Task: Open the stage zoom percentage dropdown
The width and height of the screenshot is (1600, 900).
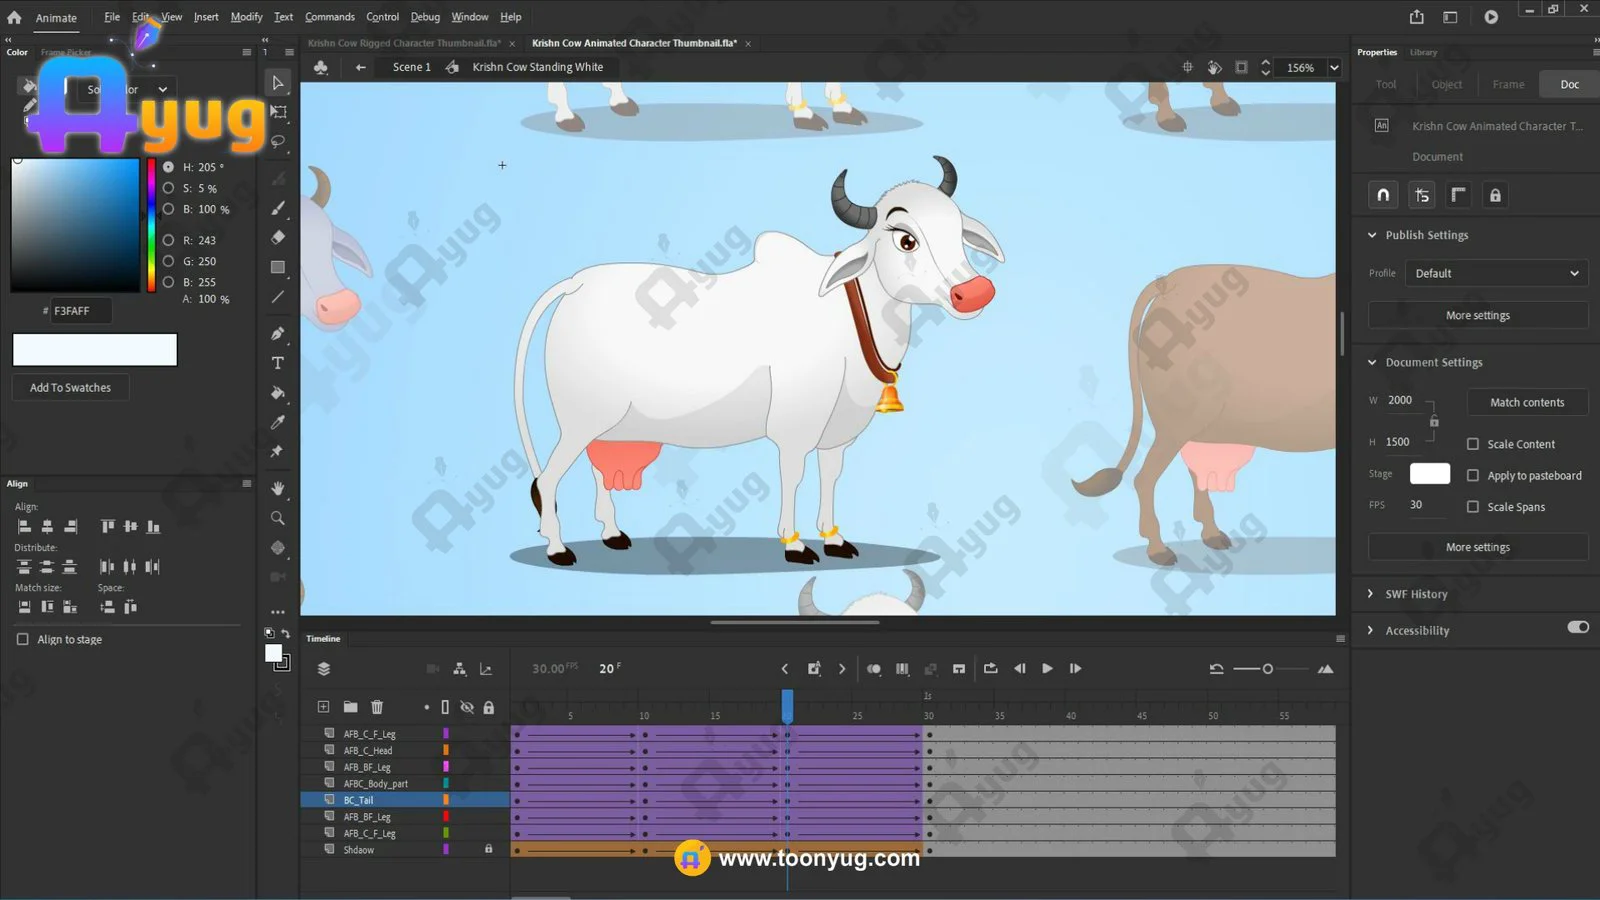Action: pos(1334,68)
